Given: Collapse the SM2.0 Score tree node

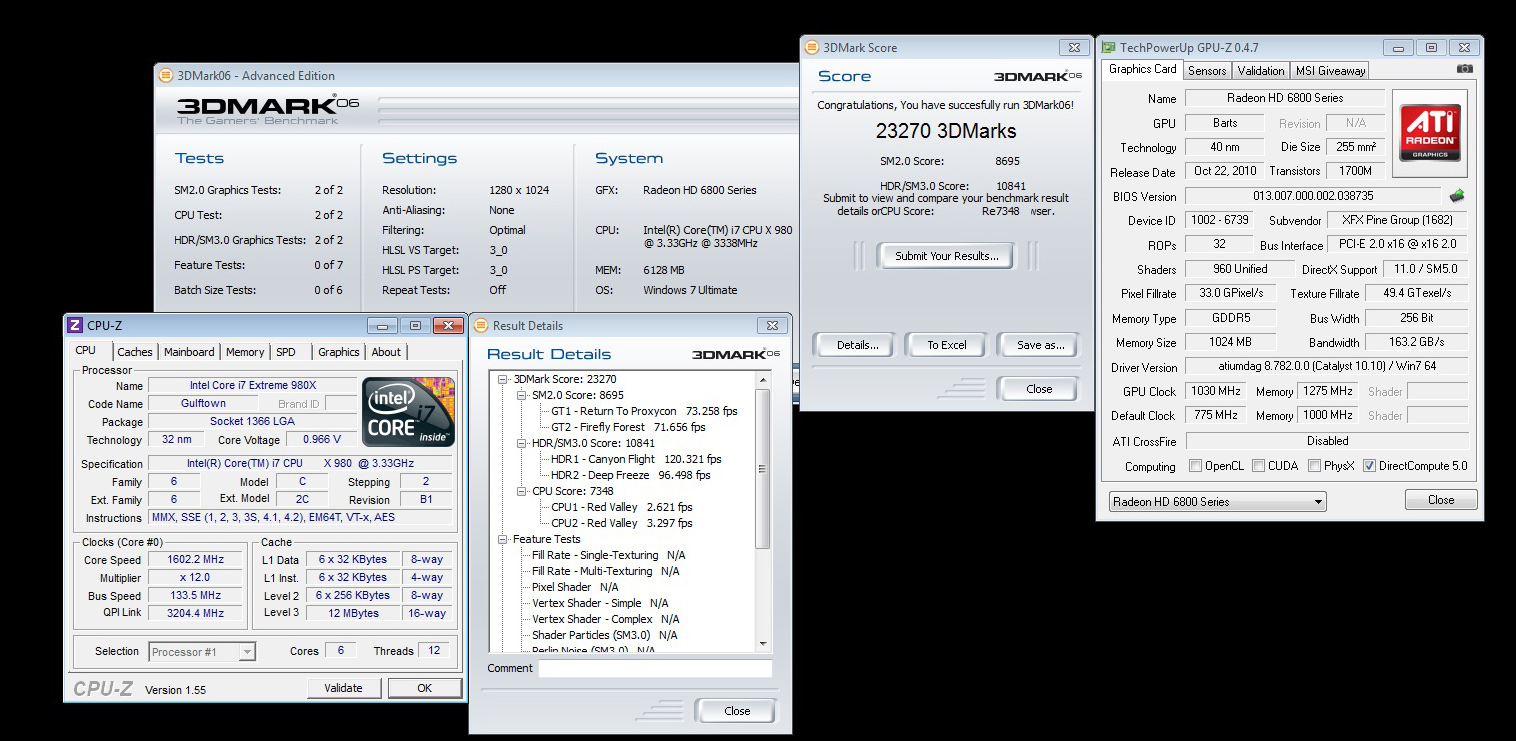Looking at the screenshot, I should [x=522, y=395].
